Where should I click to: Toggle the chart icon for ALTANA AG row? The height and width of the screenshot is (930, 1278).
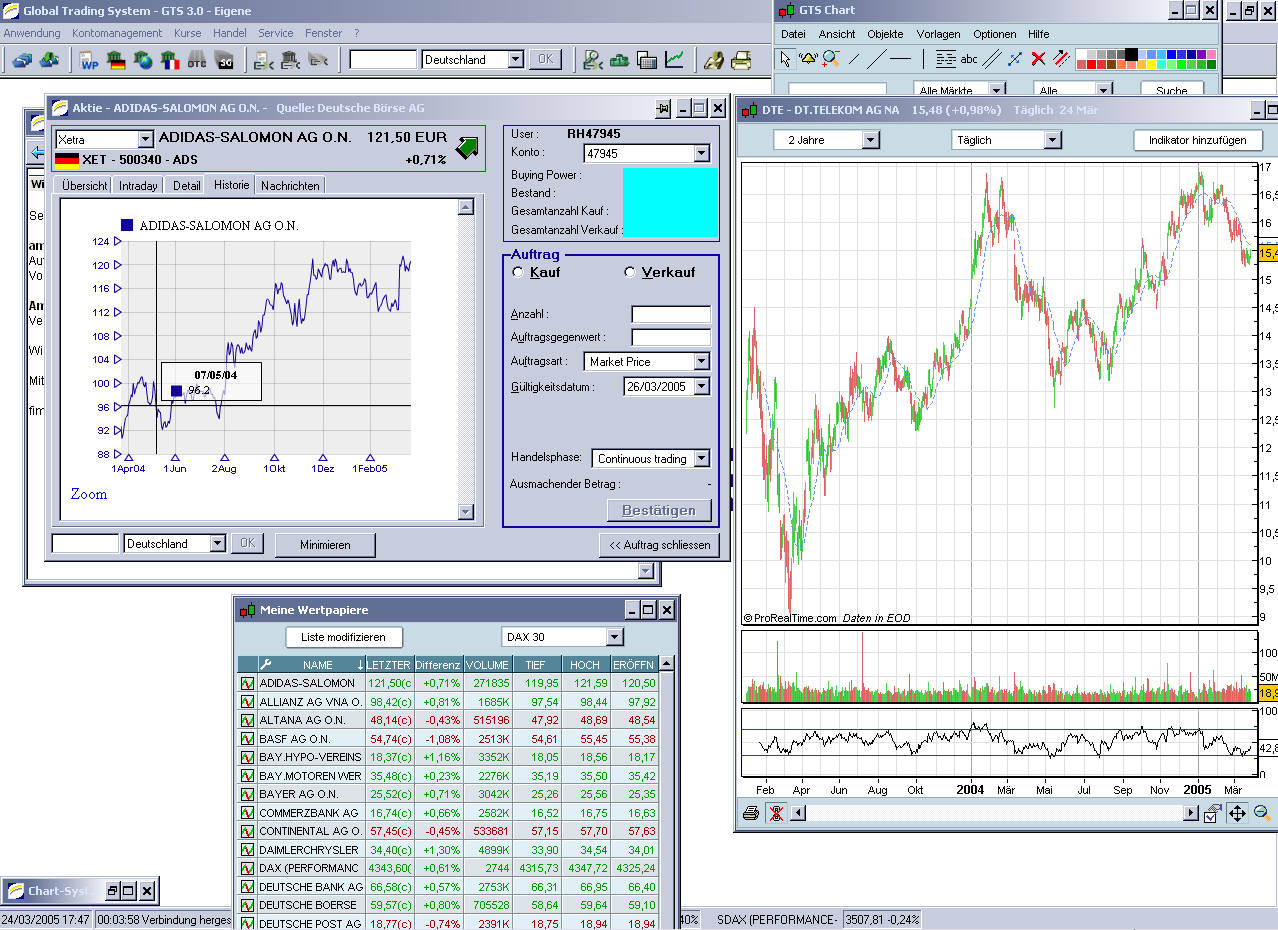point(247,720)
